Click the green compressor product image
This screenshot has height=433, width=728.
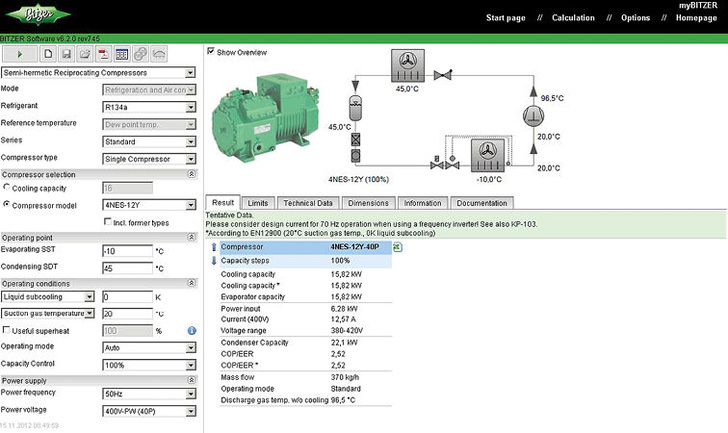click(x=266, y=117)
